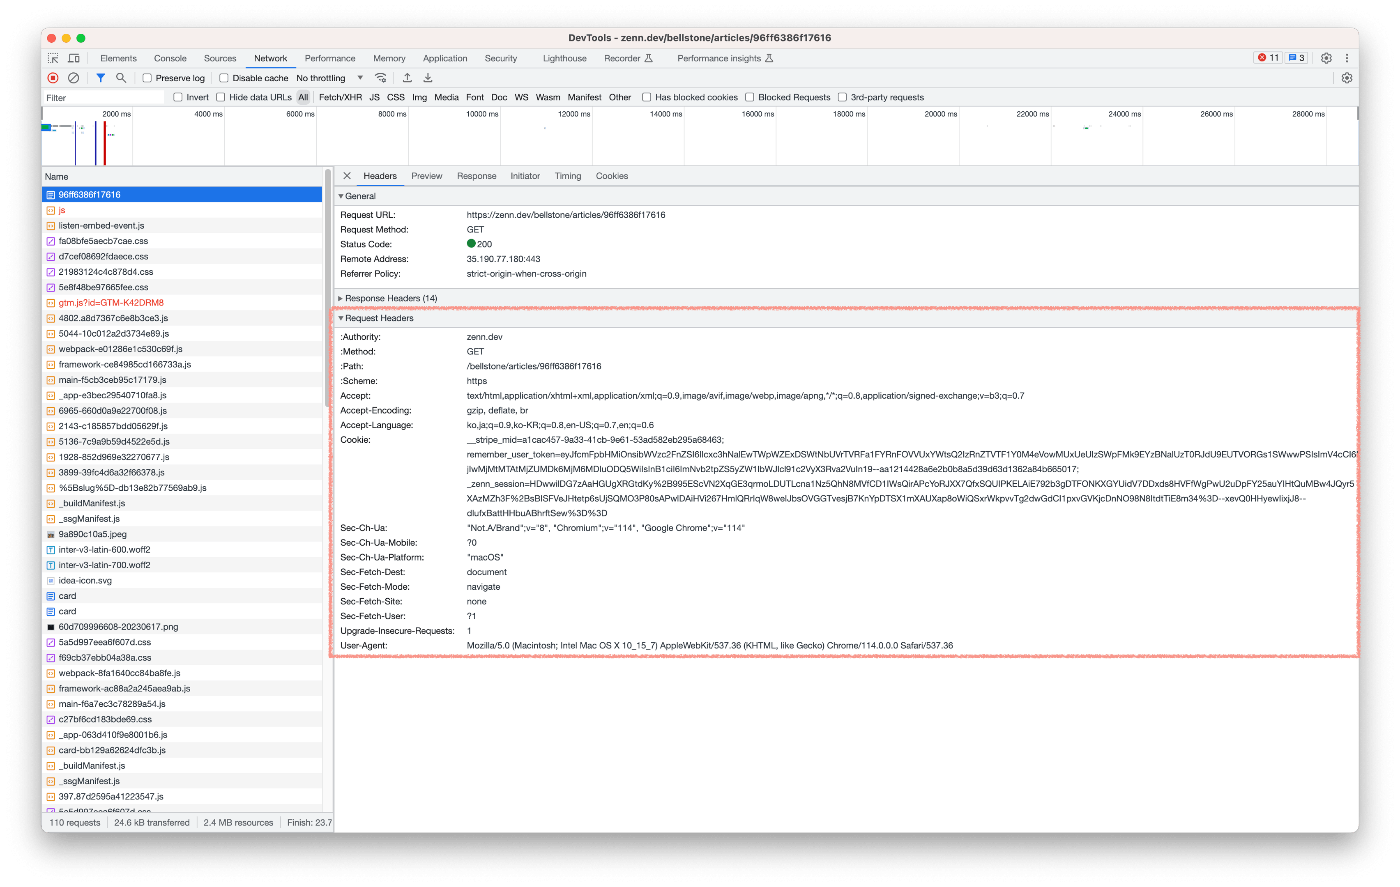Close the request details pane
Viewport: 1400px width, 887px height.
(x=347, y=176)
